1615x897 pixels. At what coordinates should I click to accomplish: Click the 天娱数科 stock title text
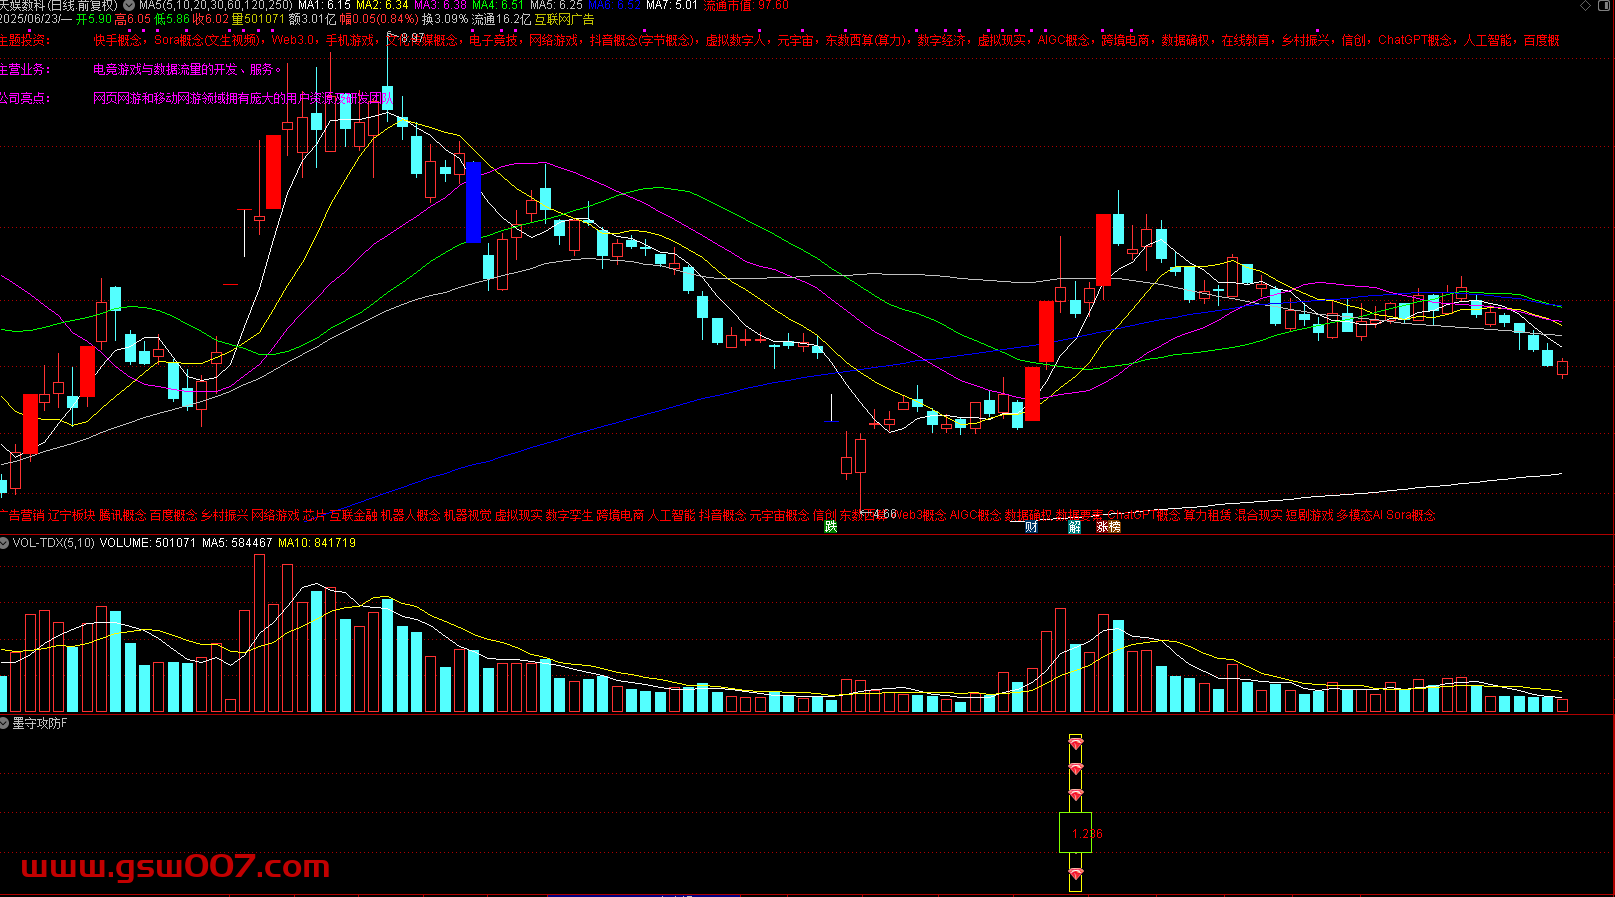coord(24,5)
